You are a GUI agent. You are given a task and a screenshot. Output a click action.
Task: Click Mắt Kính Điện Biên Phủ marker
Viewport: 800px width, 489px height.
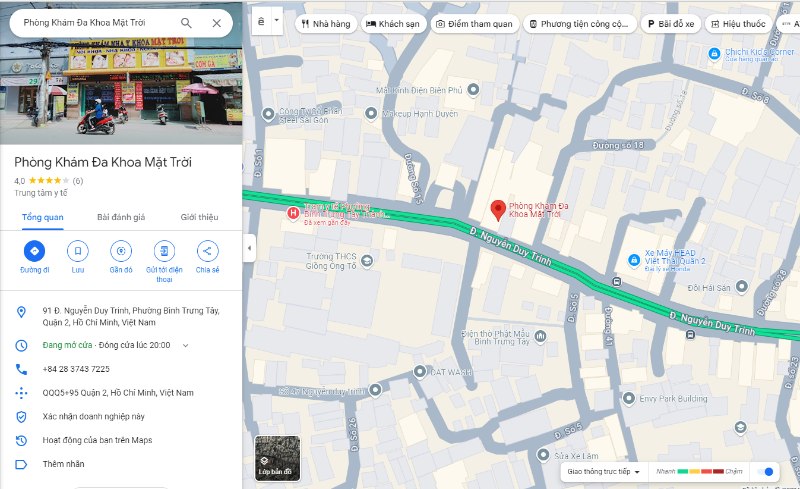click(473, 89)
